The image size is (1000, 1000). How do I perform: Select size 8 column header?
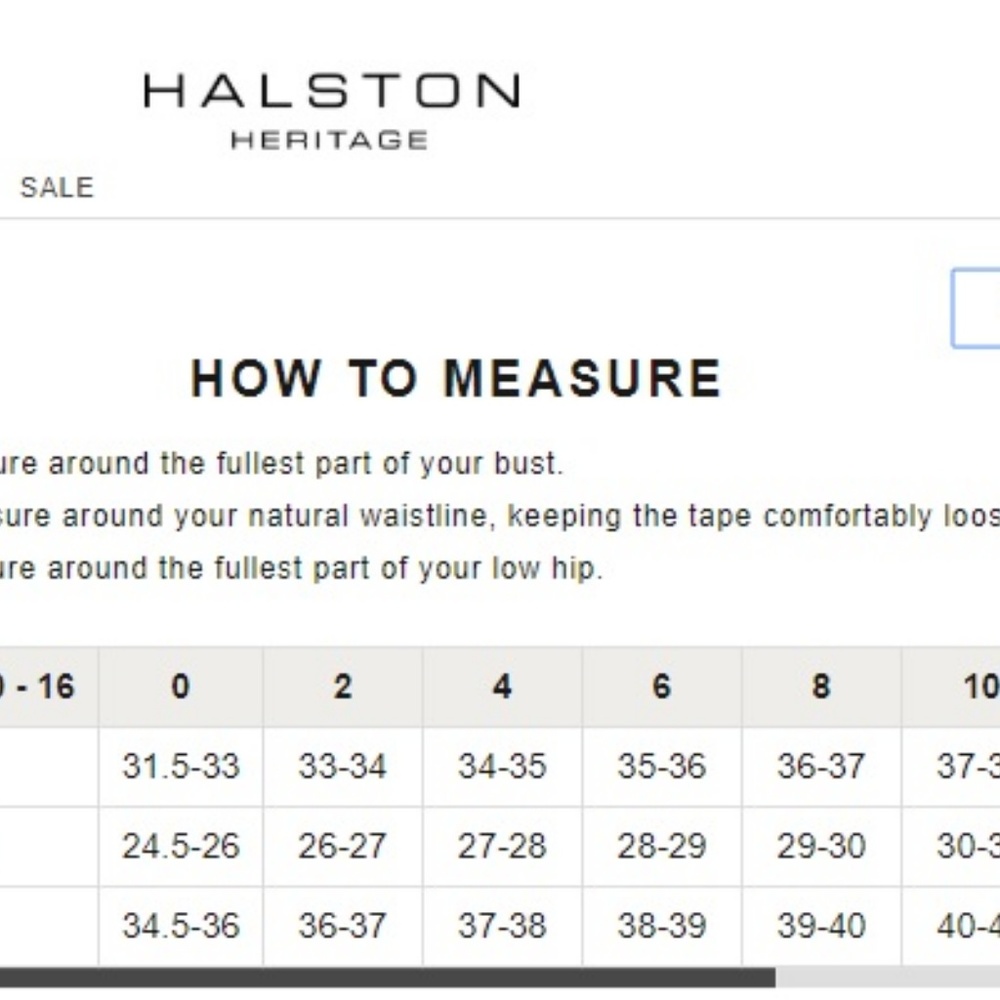point(821,687)
